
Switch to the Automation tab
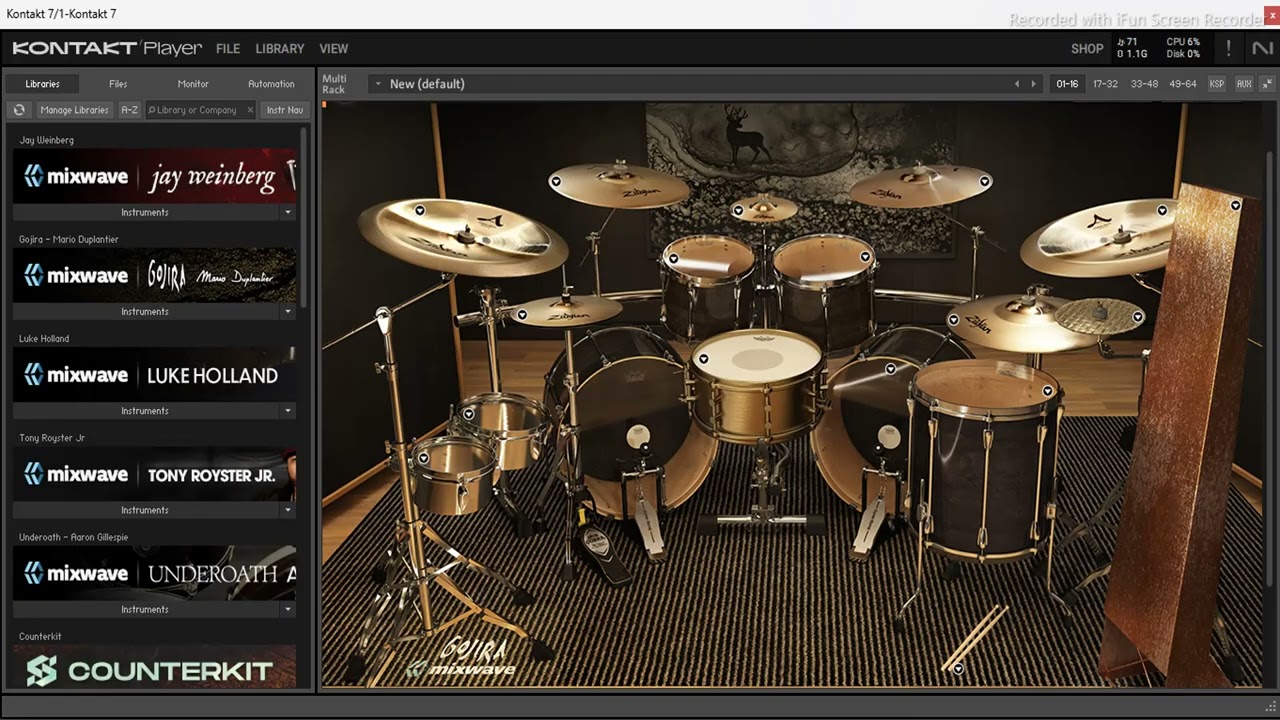(x=271, y=84)
